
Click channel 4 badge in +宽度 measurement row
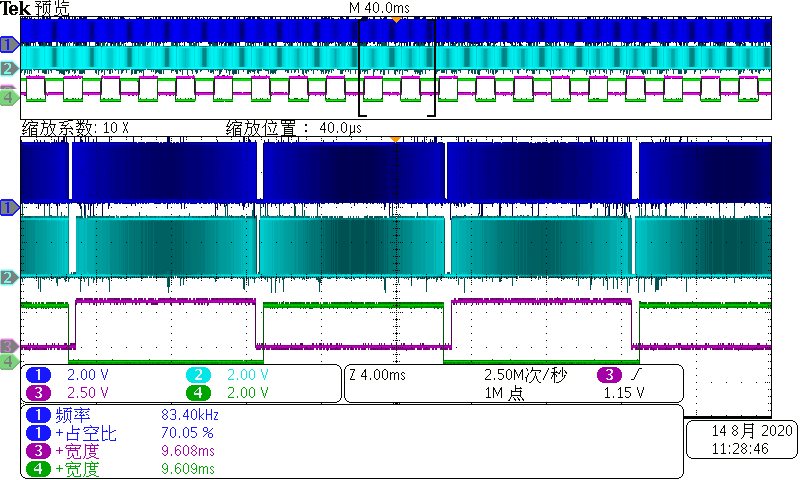[x=38, y=469]
